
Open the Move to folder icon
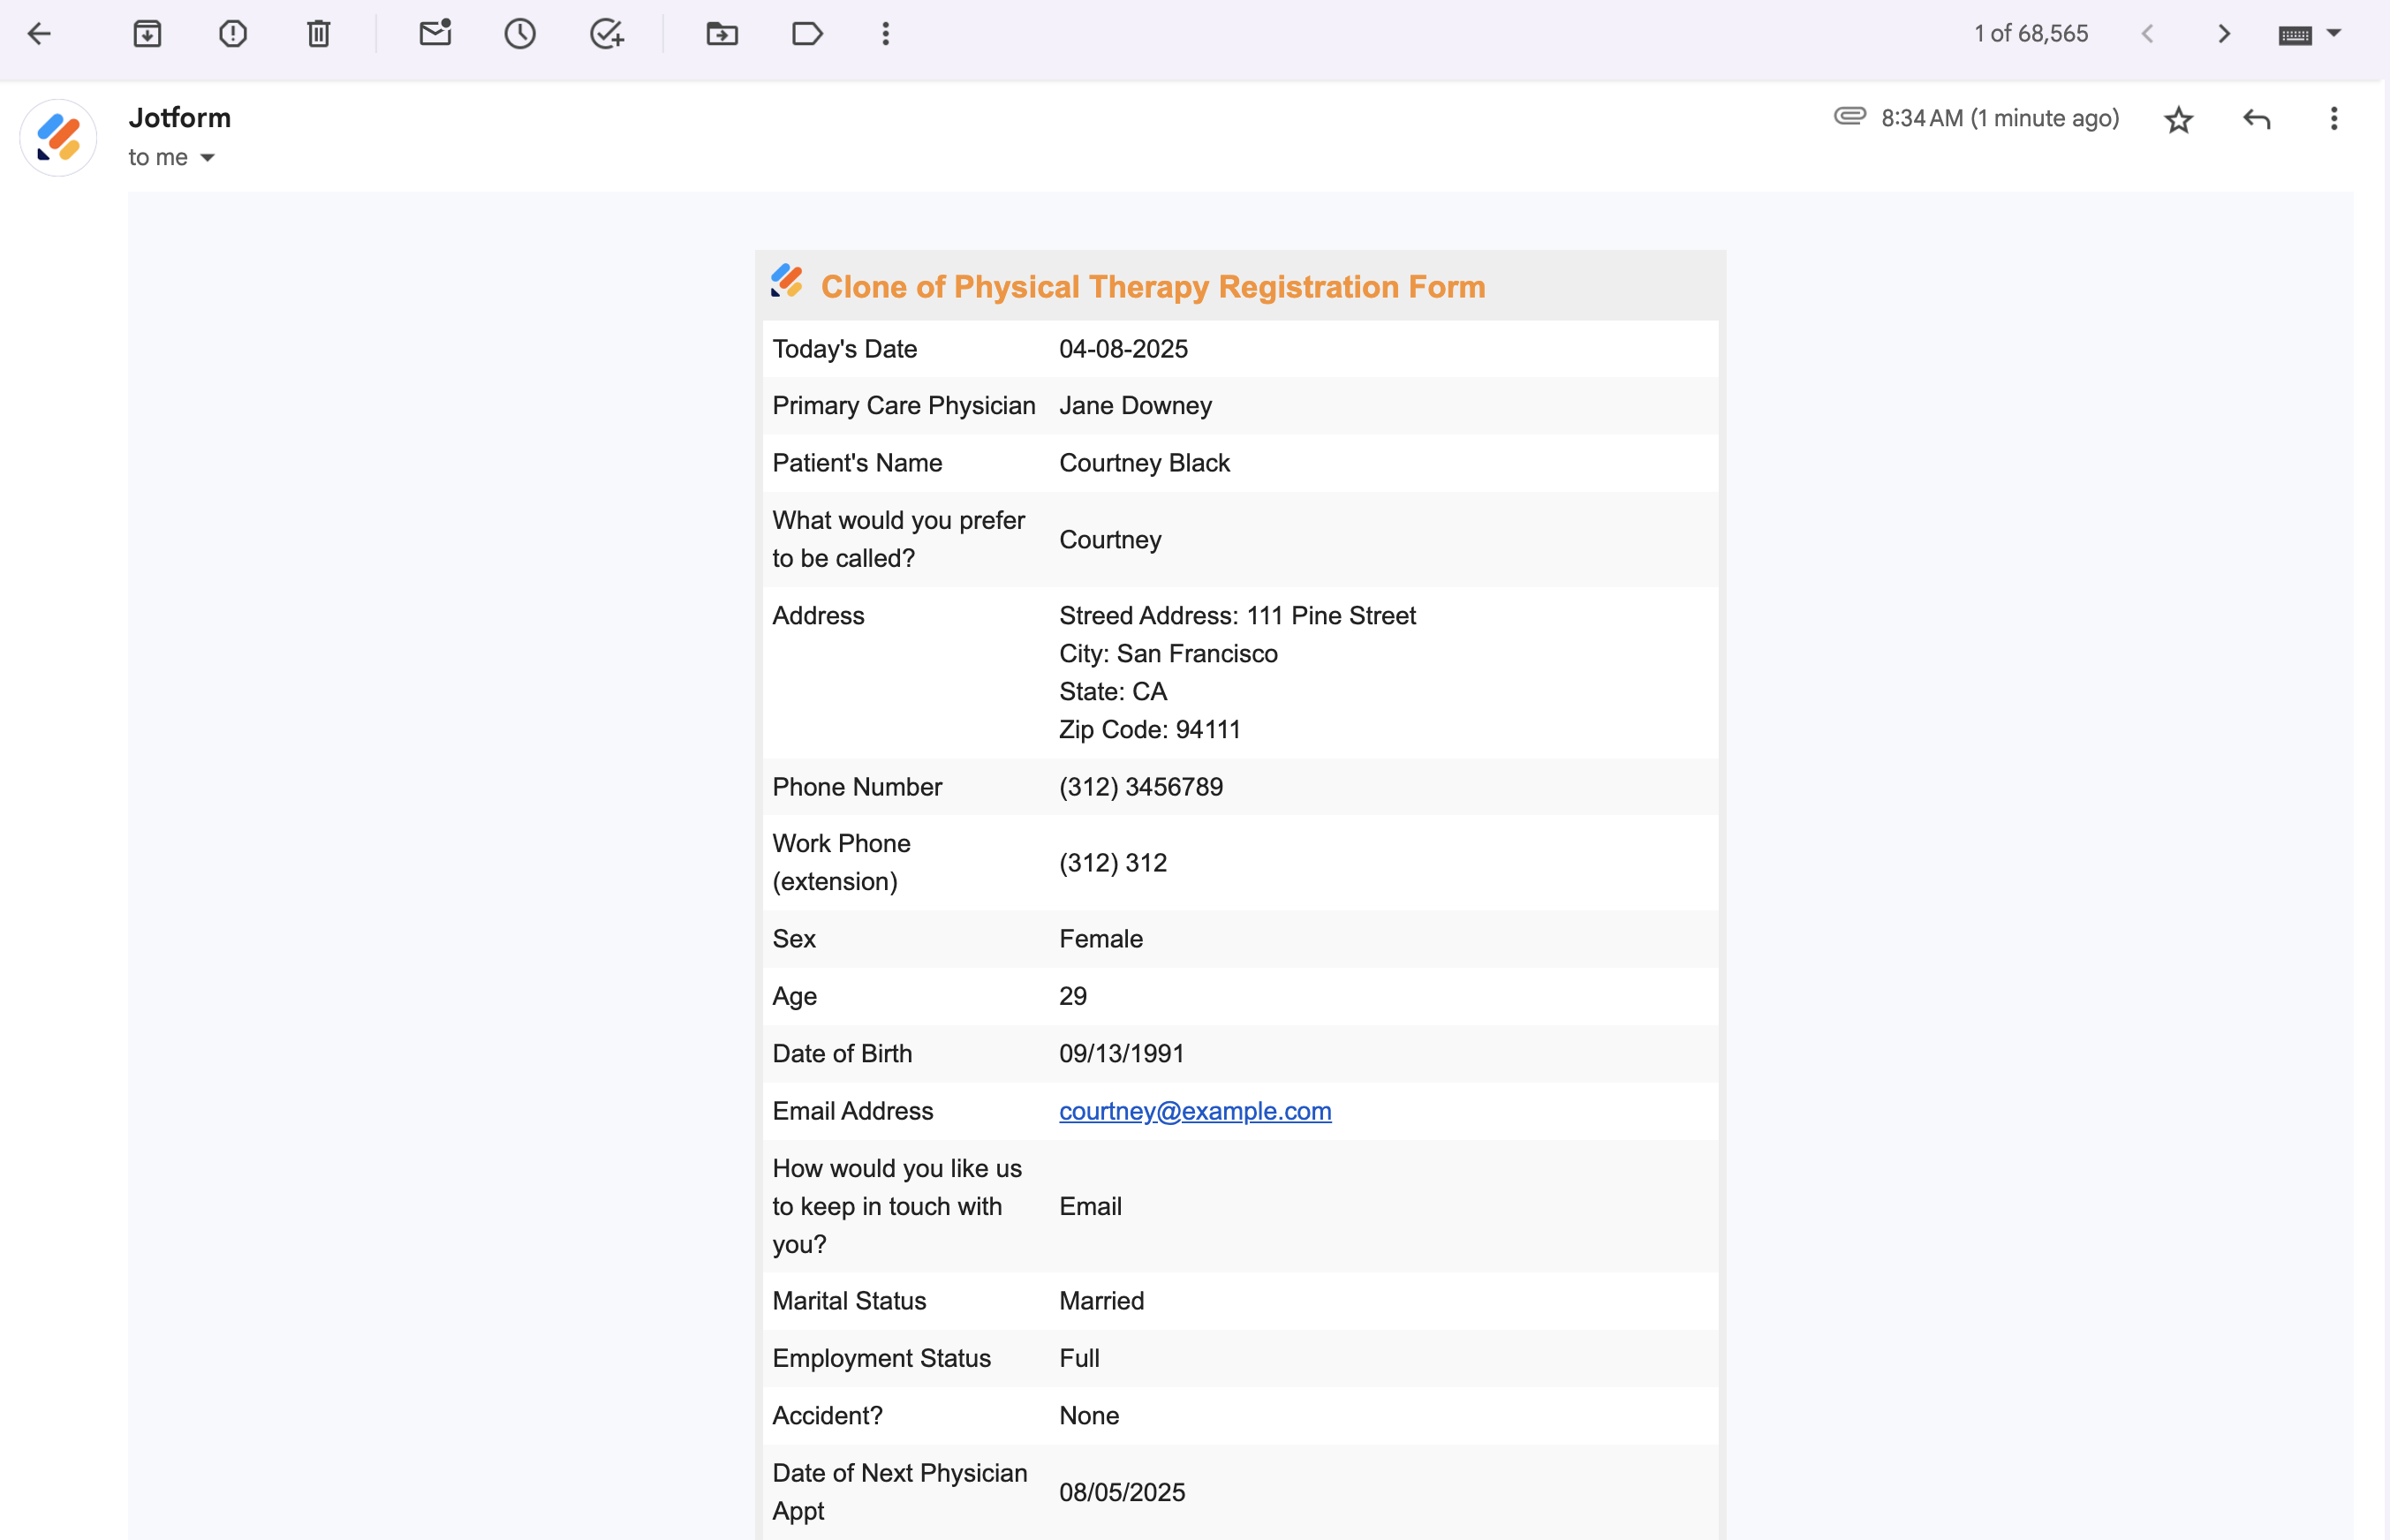pos(722,34)
